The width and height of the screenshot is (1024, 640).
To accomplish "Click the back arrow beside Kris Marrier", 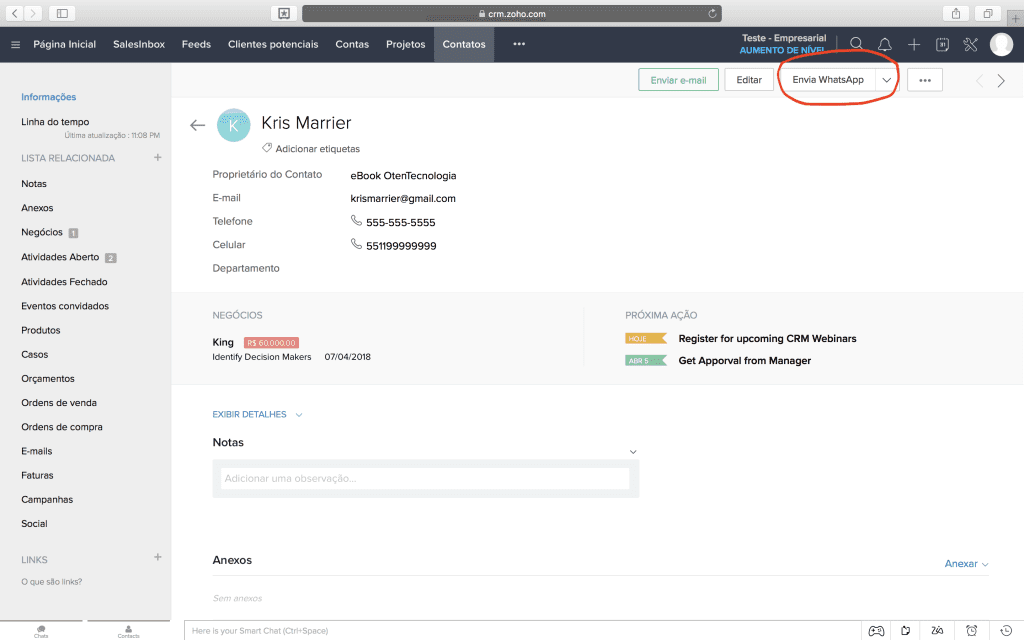I will (x=197, y=125).
